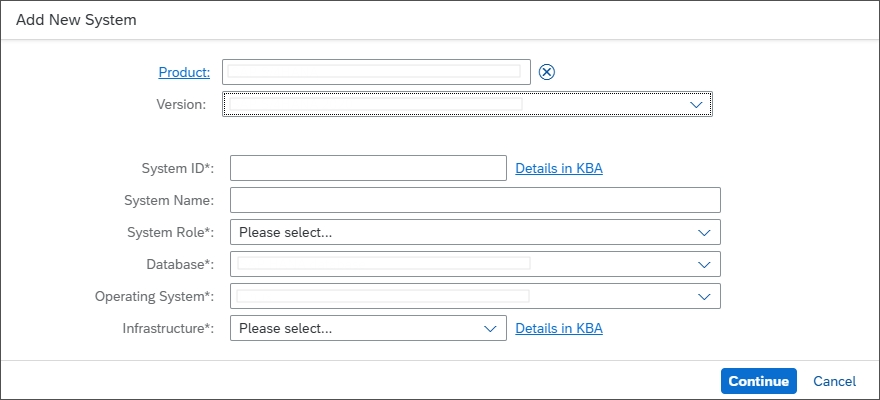Open Details in KBA beside Infrastructure

pyautogui.click(x=559, y=328)
